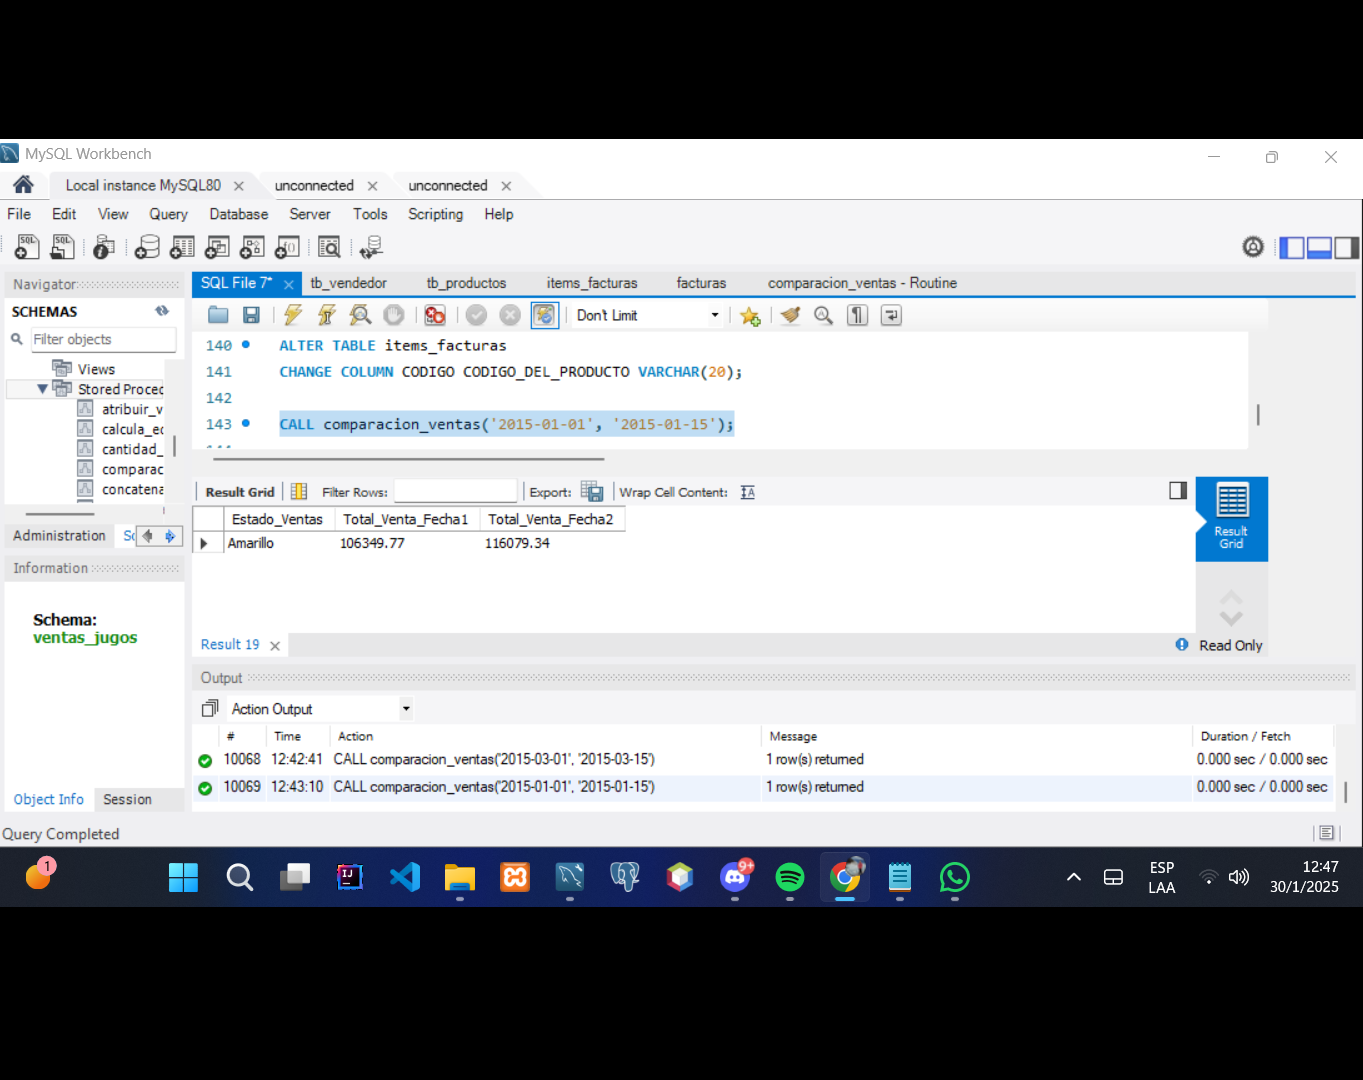Reconnect to DBMS icon
The image size is (1363, 1080).
point(371,246)
